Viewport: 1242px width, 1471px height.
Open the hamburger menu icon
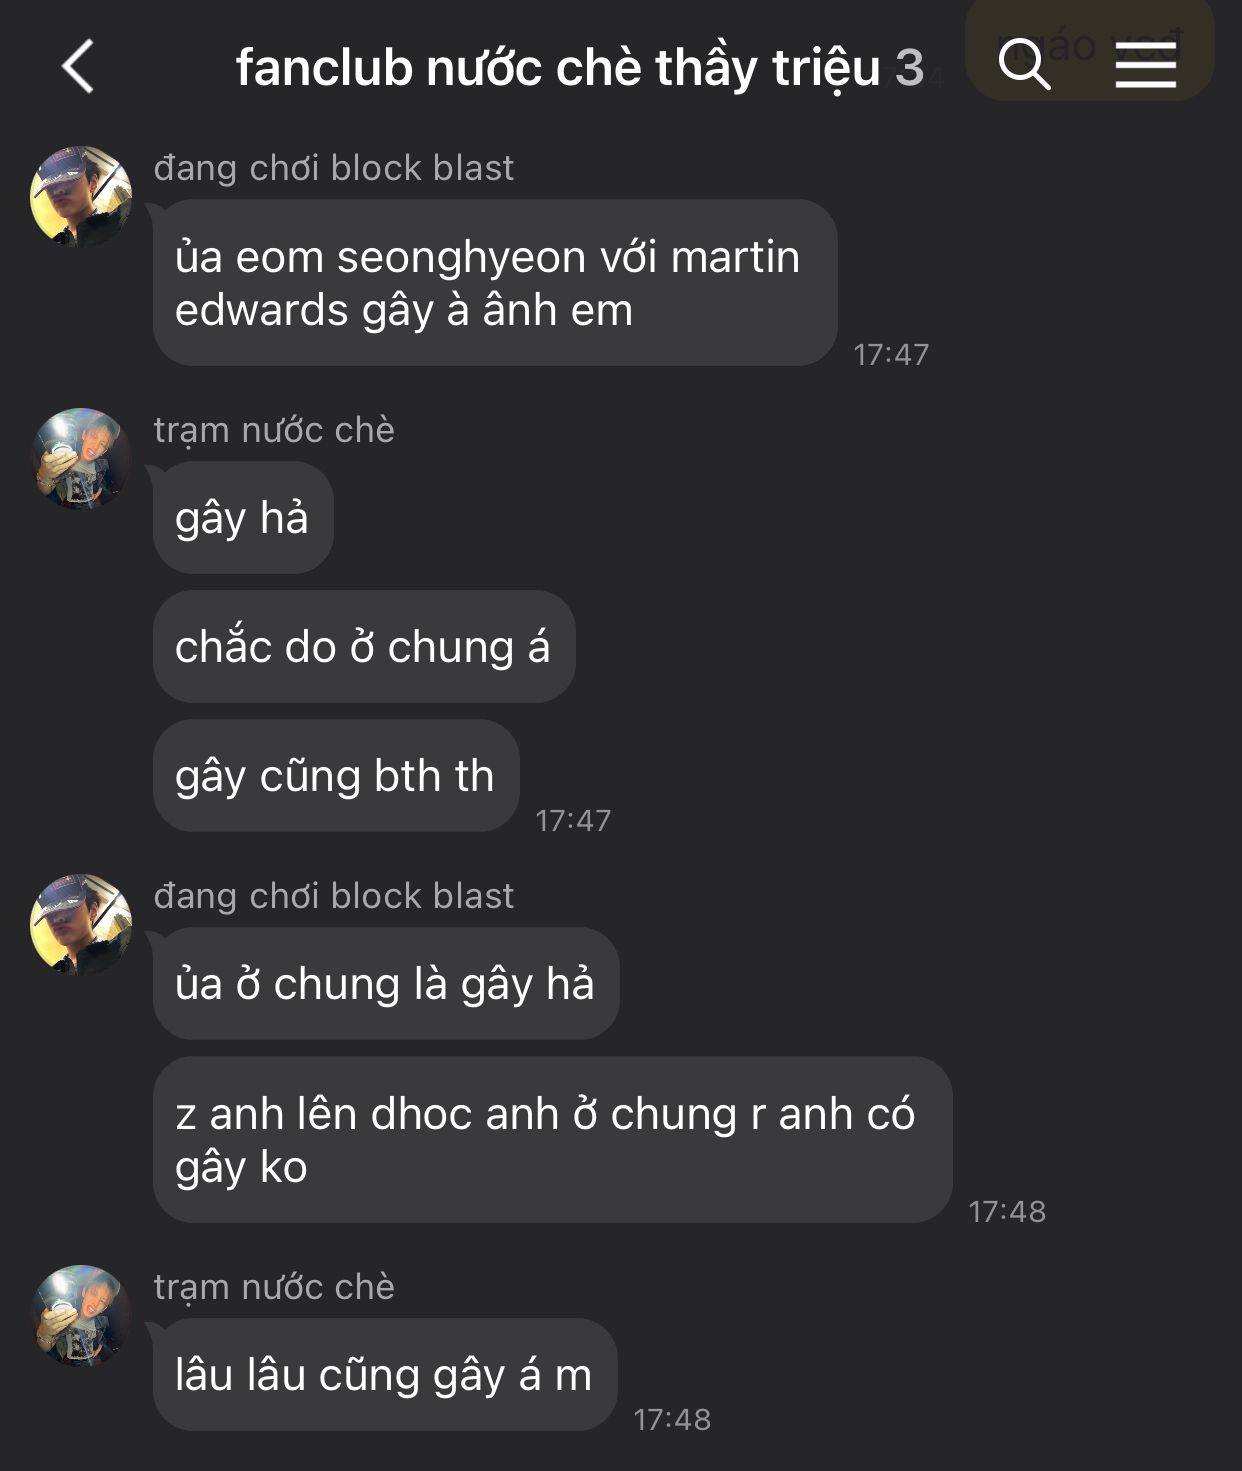pyautogui.click(x=1146, y=65)
